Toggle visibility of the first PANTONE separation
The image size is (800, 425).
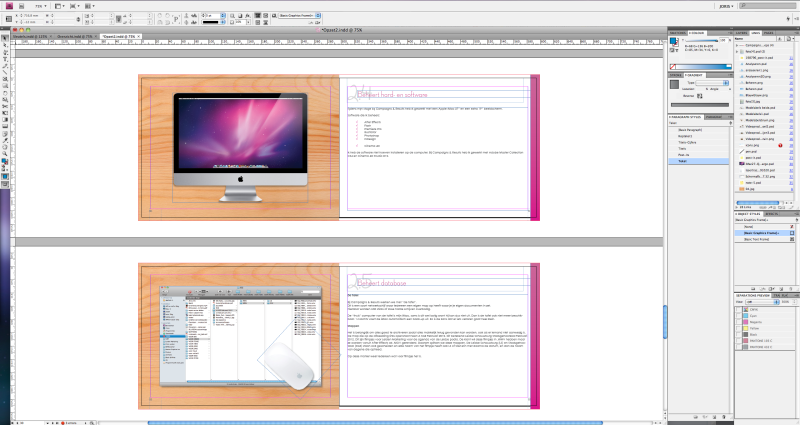point(738,341)
